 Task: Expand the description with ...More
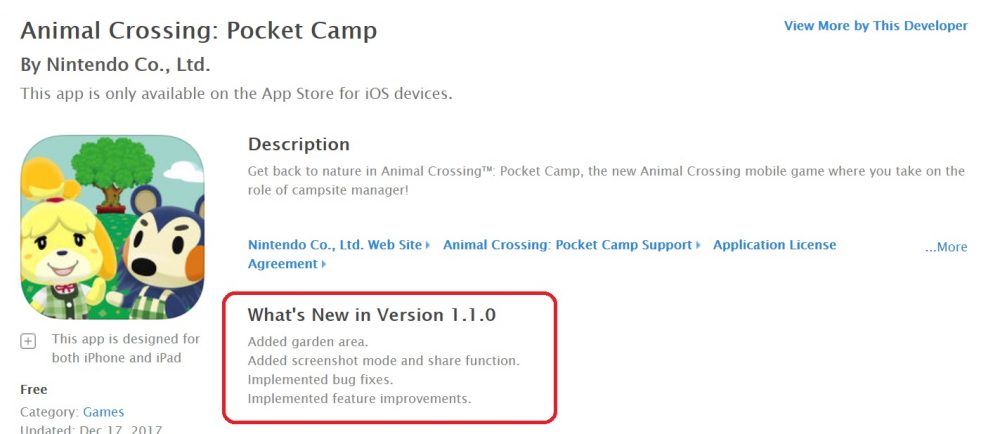[945, 247]
